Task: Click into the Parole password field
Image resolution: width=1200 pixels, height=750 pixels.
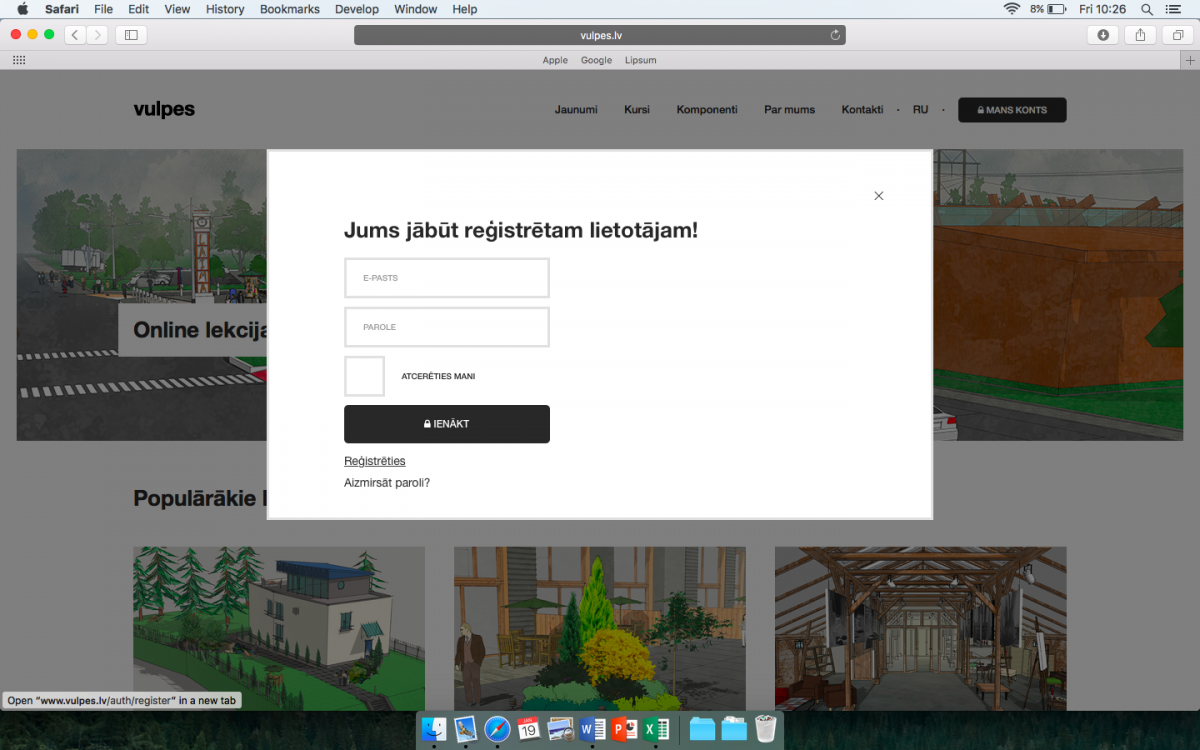Action: [447, 327]
